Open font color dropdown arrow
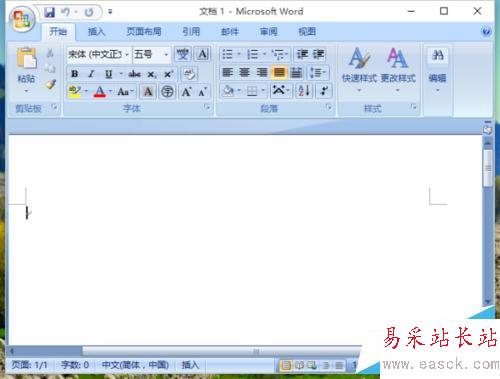 [x=110, y=92]
